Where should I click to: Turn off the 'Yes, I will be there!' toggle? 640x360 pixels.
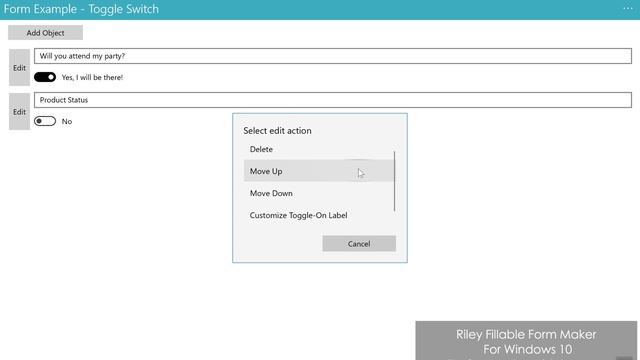pyautogui.click(x=45, y=77)
